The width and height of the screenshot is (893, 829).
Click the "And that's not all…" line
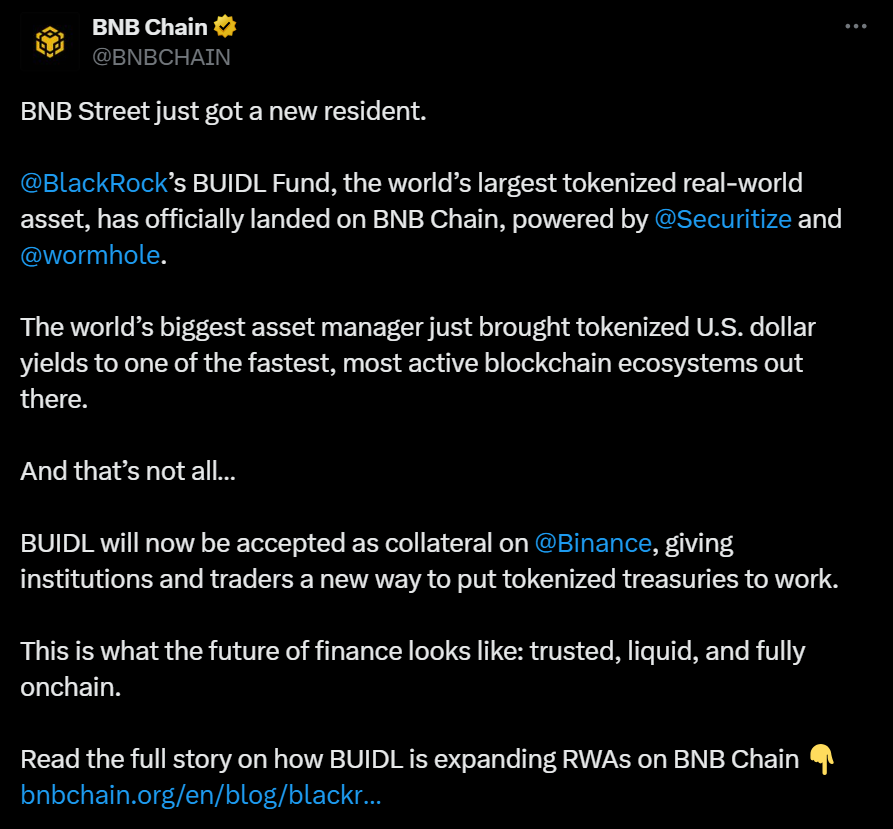(x=128, y=471)
